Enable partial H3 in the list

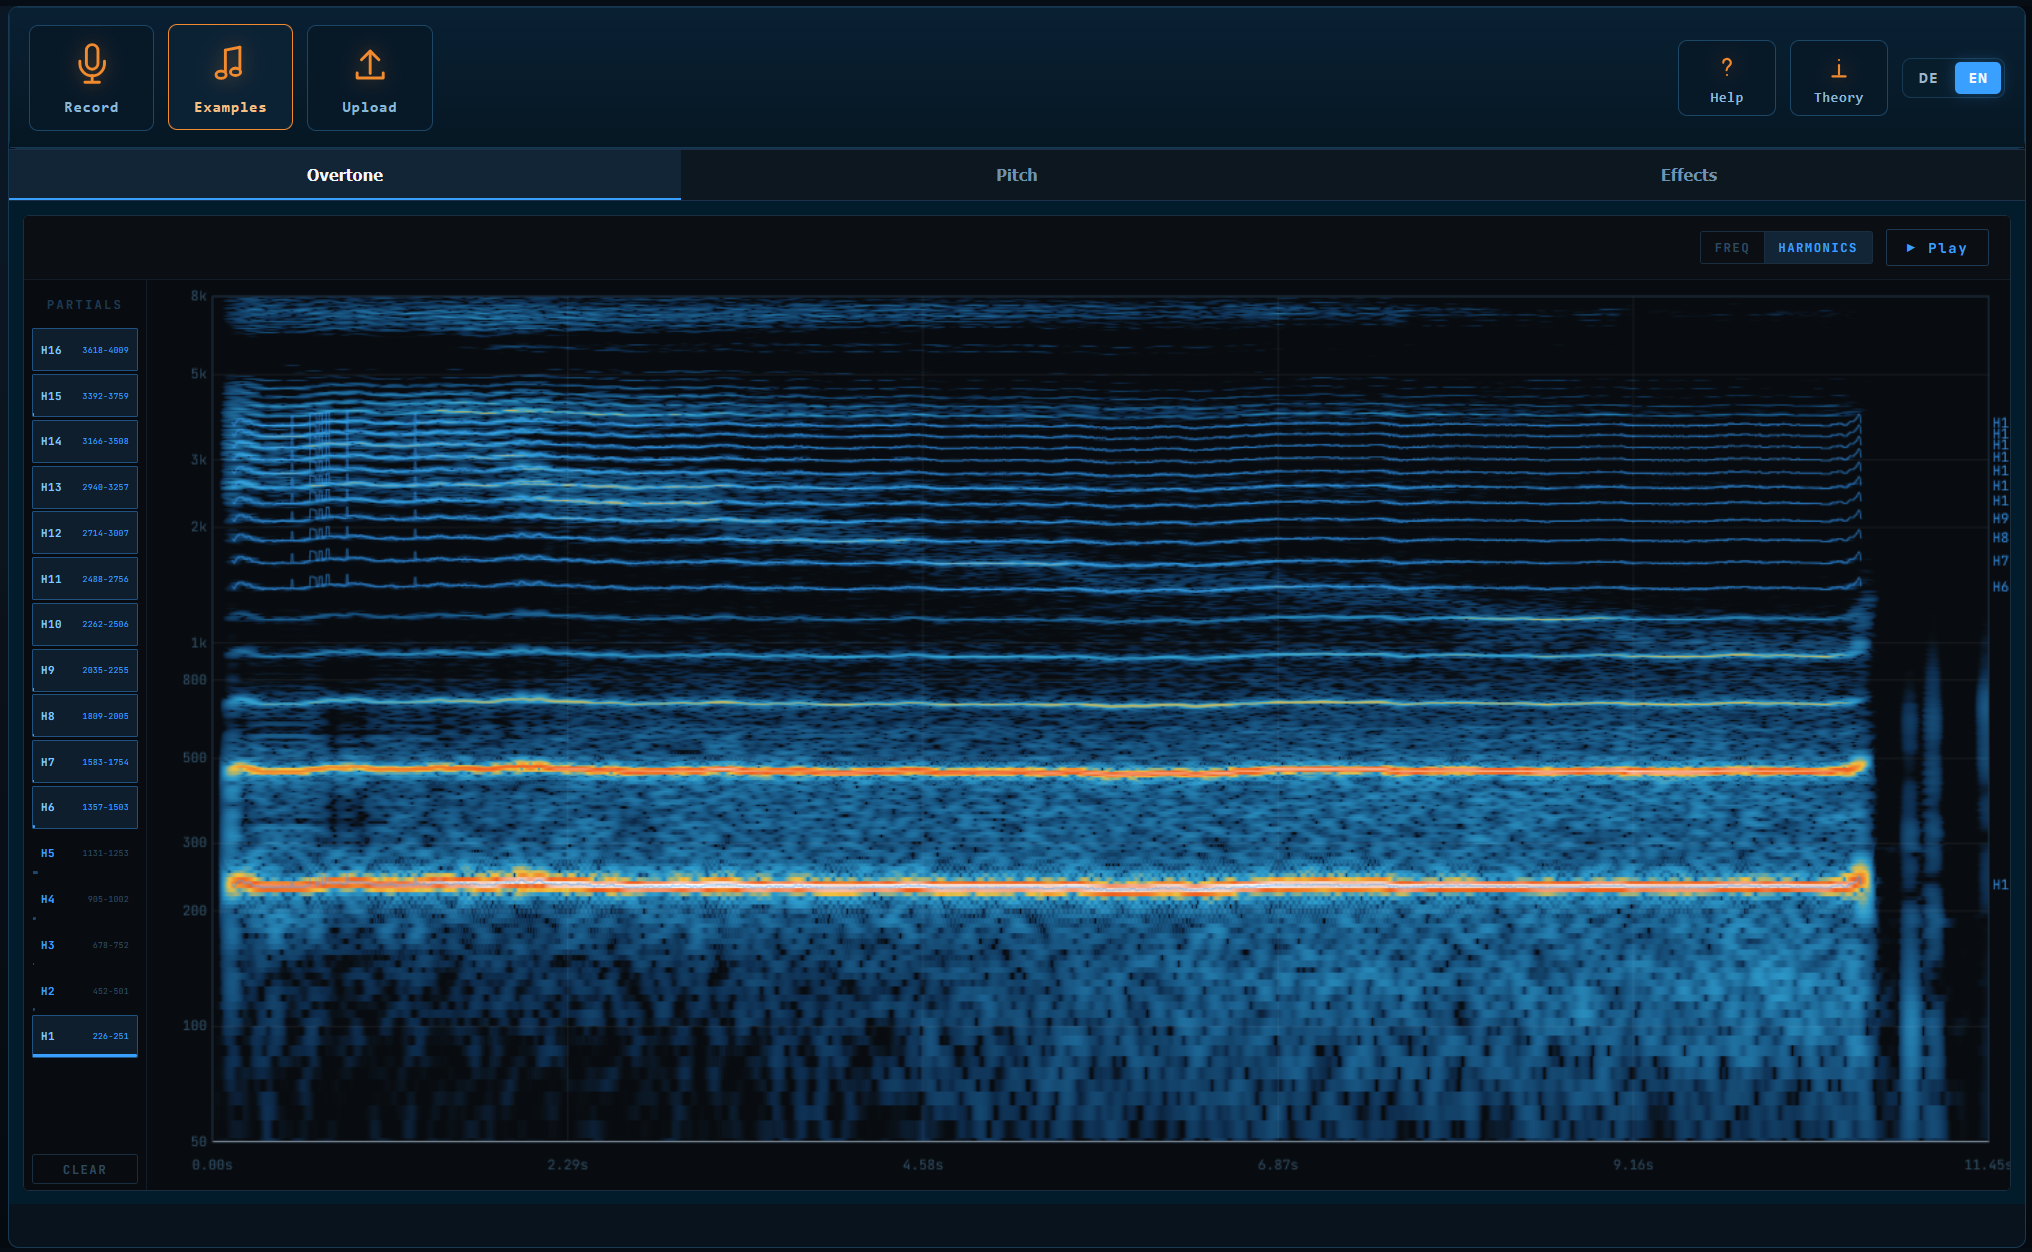(x=85, y=945)
